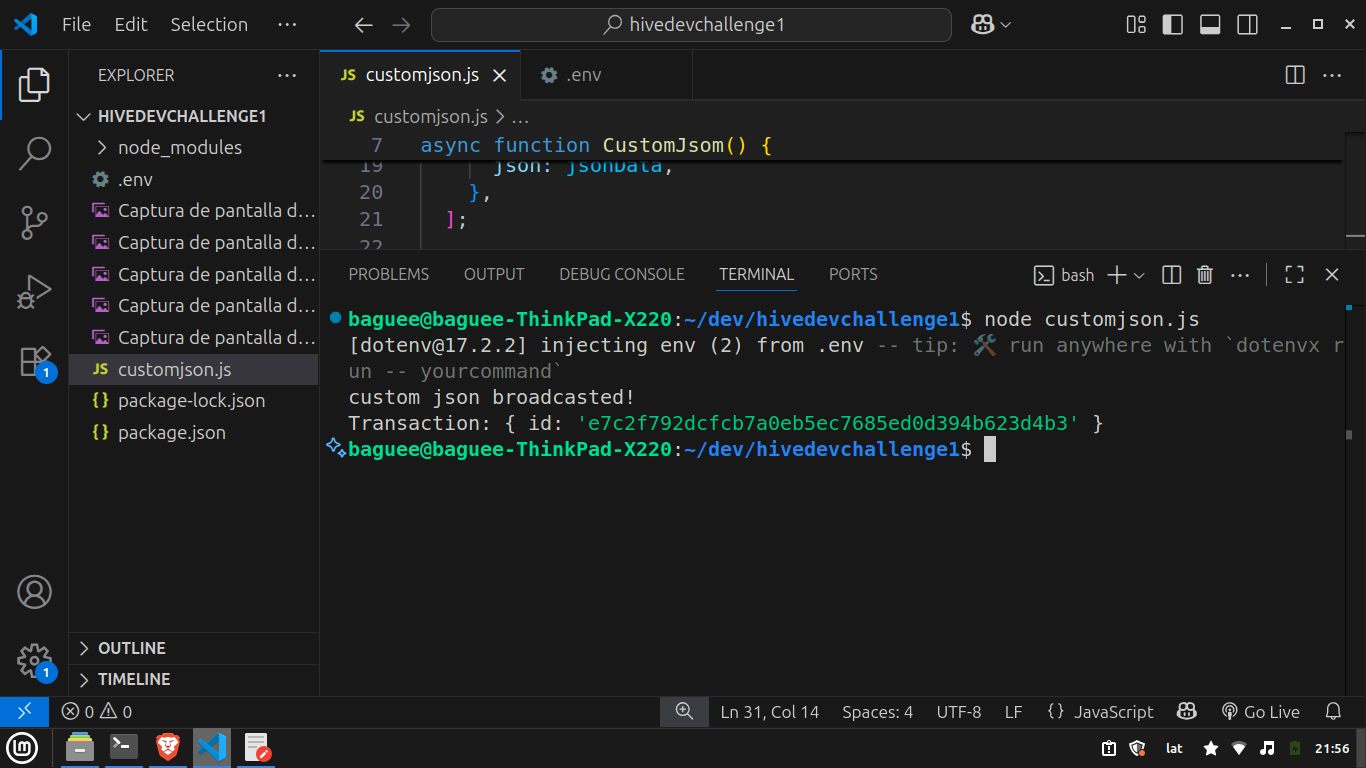Open the Extensions view
This screenshot has width=1366, height=768.
coord(34,361)
